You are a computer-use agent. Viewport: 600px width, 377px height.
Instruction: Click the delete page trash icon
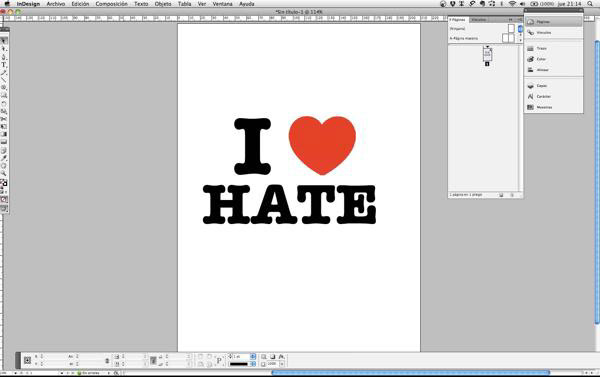point(512,195)
